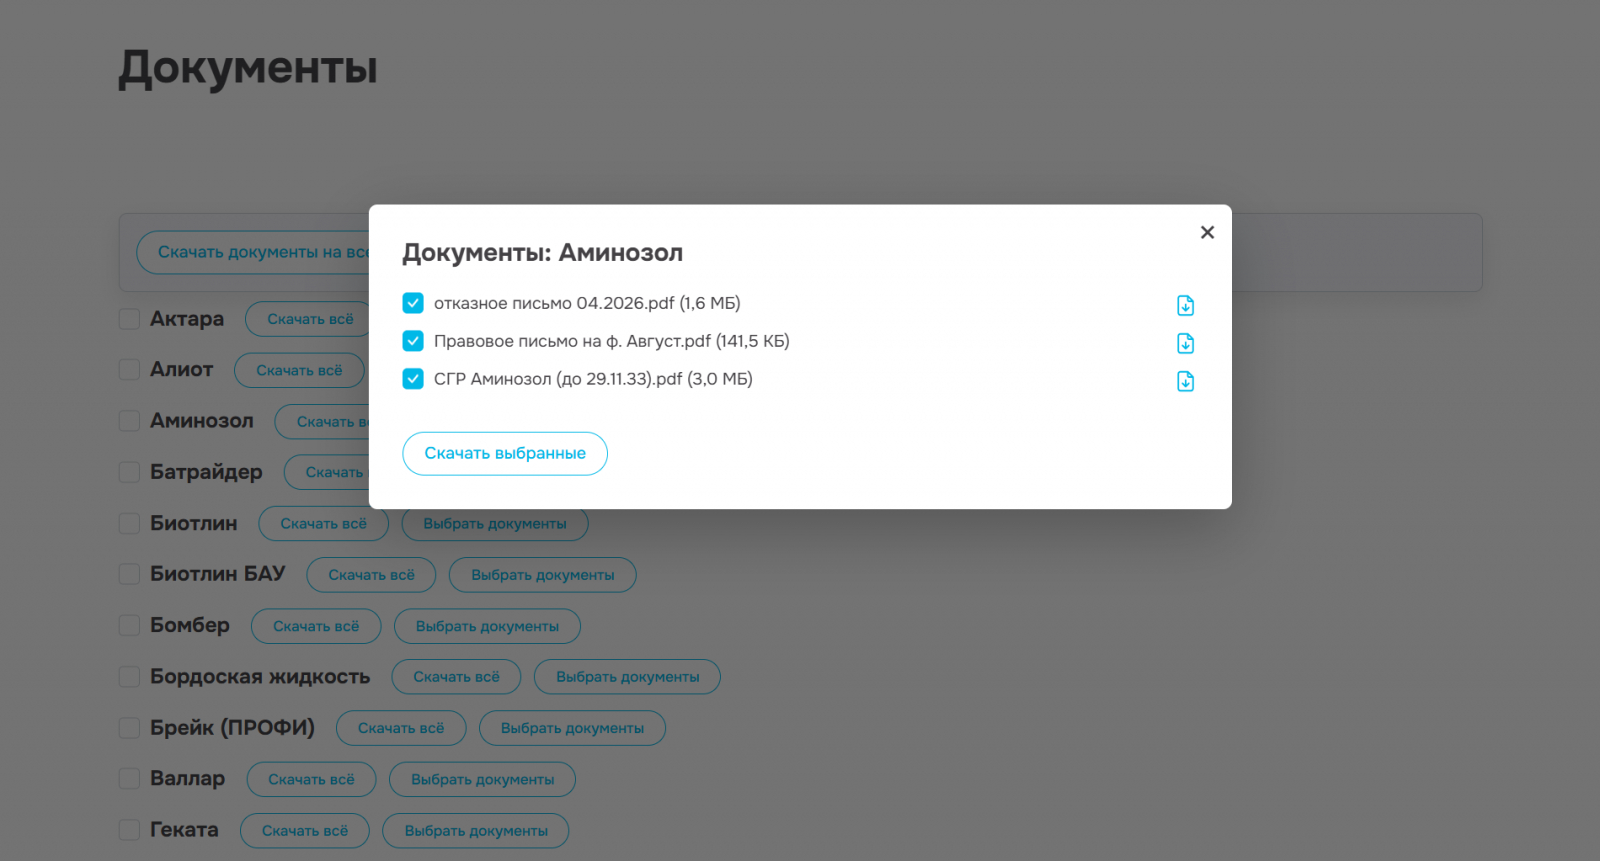Open Выбрать документы for Биотлин БАУ
The width and height of the screenshot is (1600, 861).
click(543, 575)
